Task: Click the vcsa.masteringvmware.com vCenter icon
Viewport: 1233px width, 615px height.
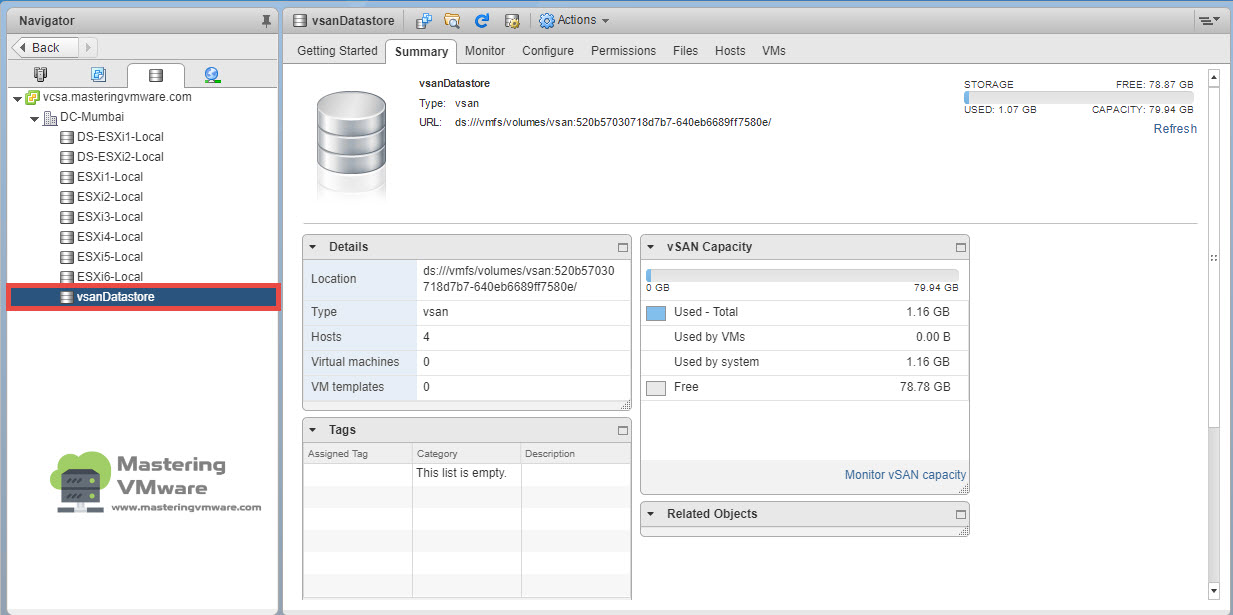Action: 33,98
